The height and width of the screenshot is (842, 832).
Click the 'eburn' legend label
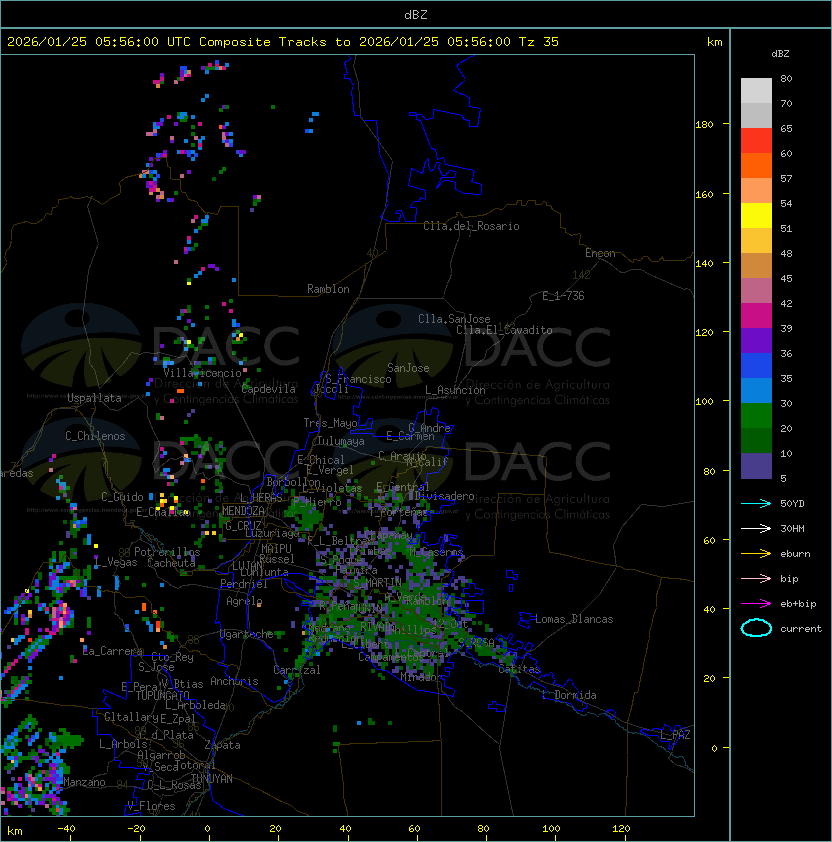[x=795, y=554]
